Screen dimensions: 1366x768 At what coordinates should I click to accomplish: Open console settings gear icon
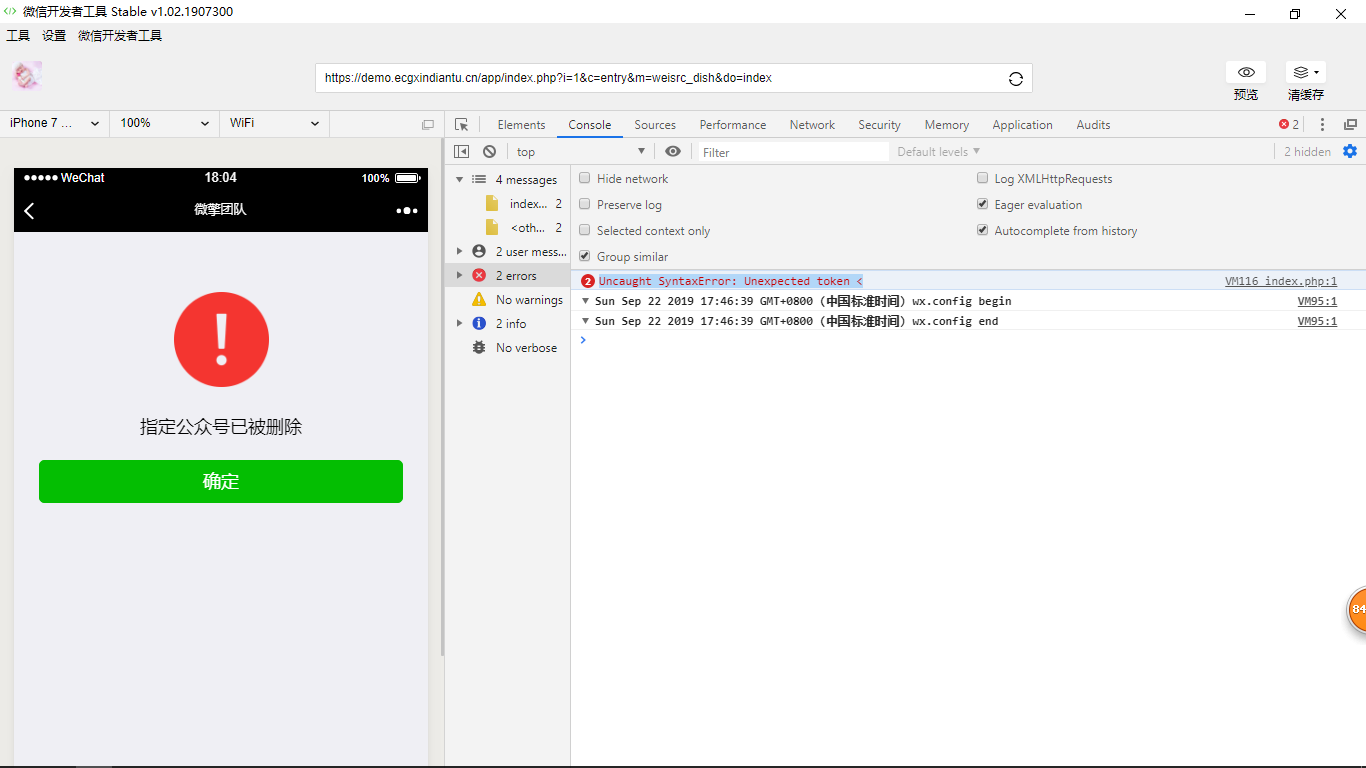pyautogui.click(x=1350, y=152)
